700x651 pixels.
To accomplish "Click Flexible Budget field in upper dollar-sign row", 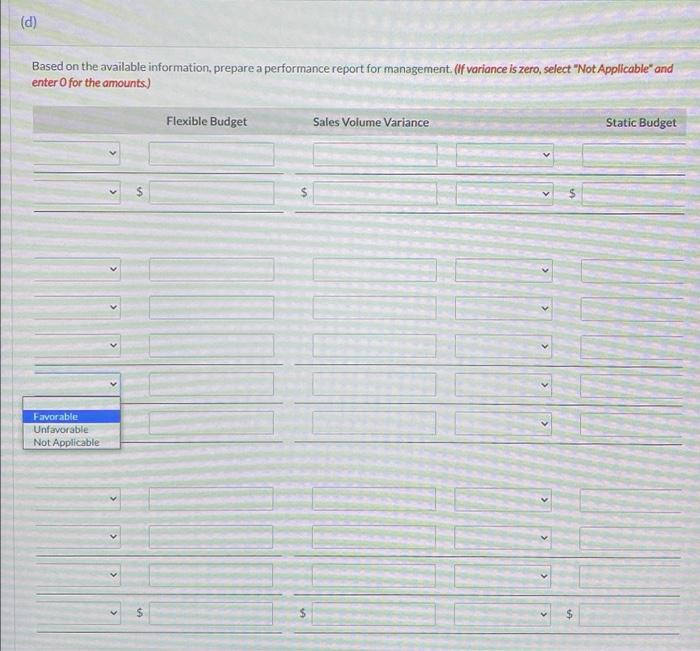I will (x=212, y=192).
